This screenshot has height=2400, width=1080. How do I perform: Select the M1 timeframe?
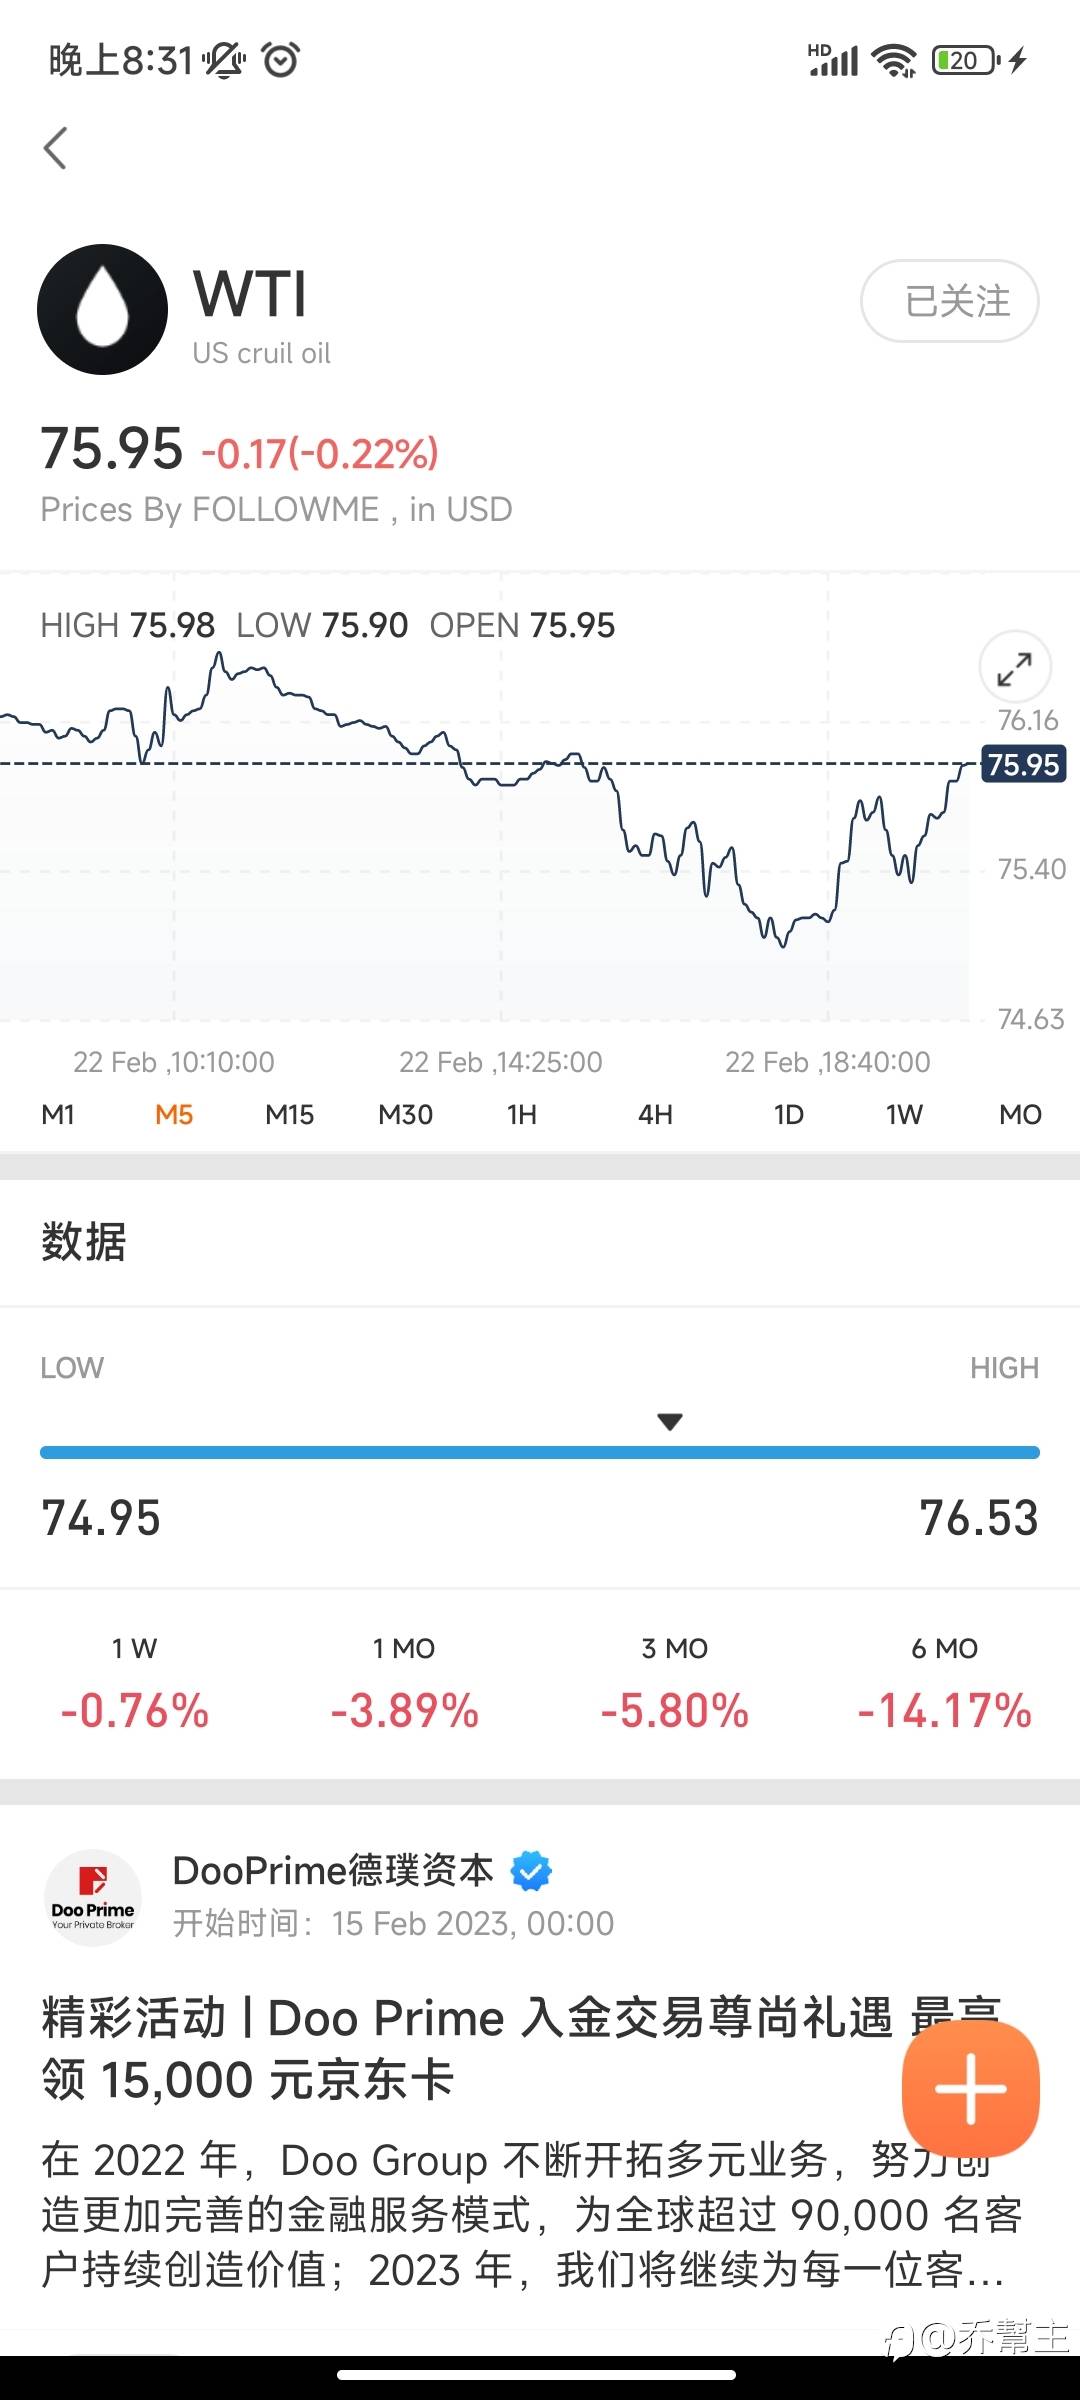coord(58,1114)
